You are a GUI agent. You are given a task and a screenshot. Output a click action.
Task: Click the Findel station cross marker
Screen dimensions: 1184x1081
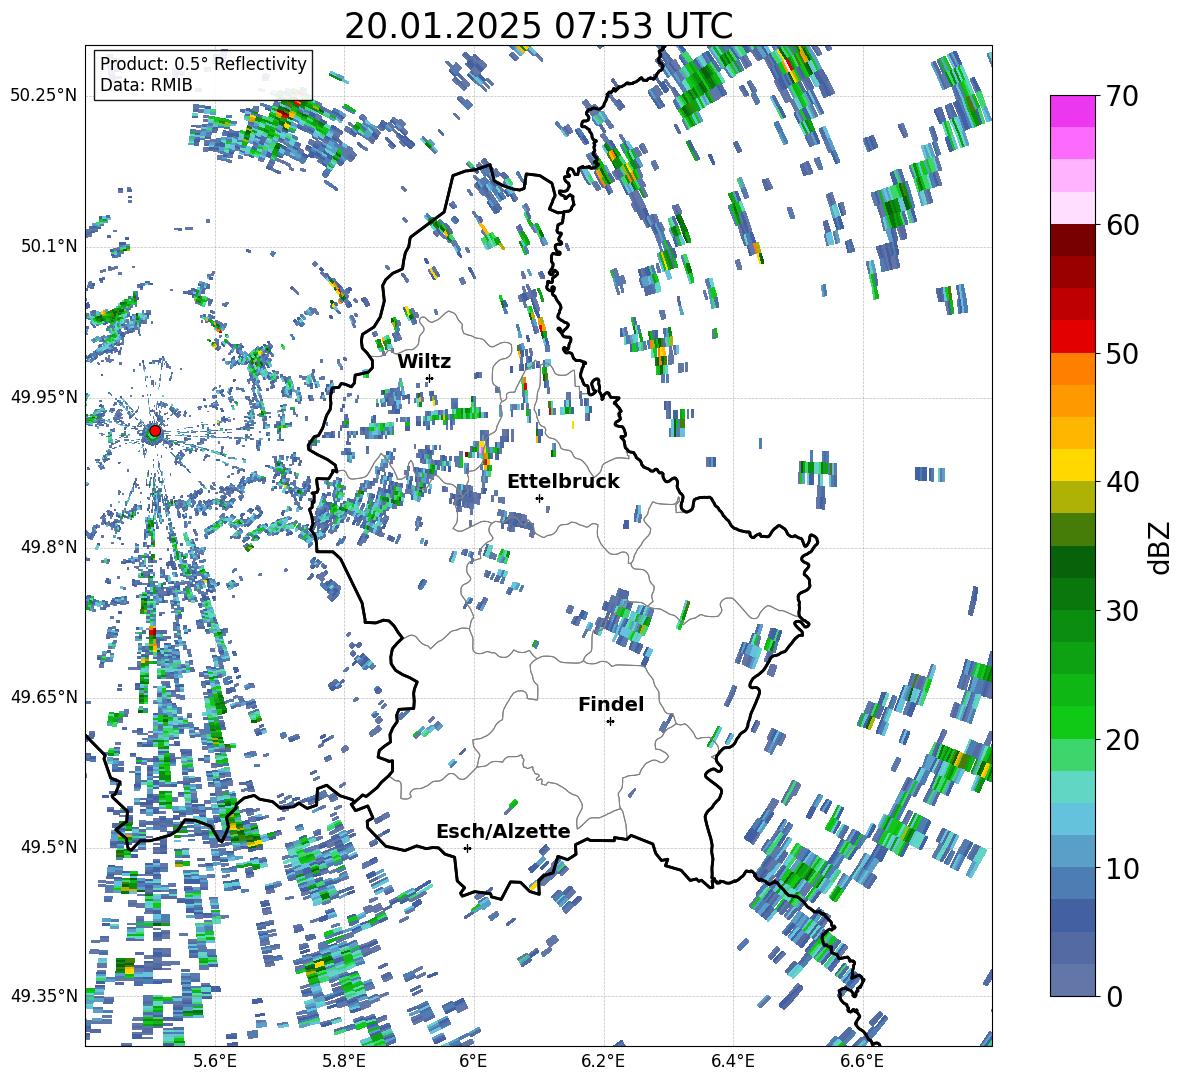(610, 722)
